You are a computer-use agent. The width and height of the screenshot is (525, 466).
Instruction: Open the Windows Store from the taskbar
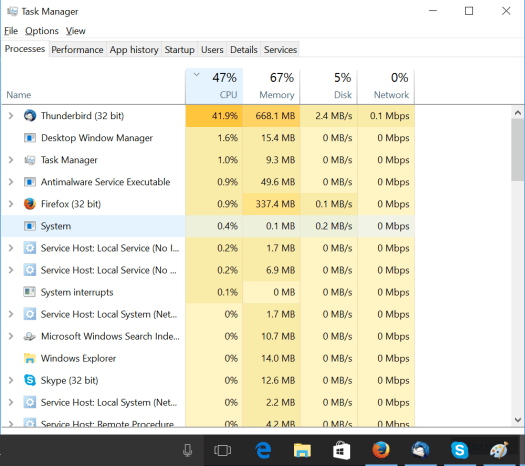[x=342, y=450]
